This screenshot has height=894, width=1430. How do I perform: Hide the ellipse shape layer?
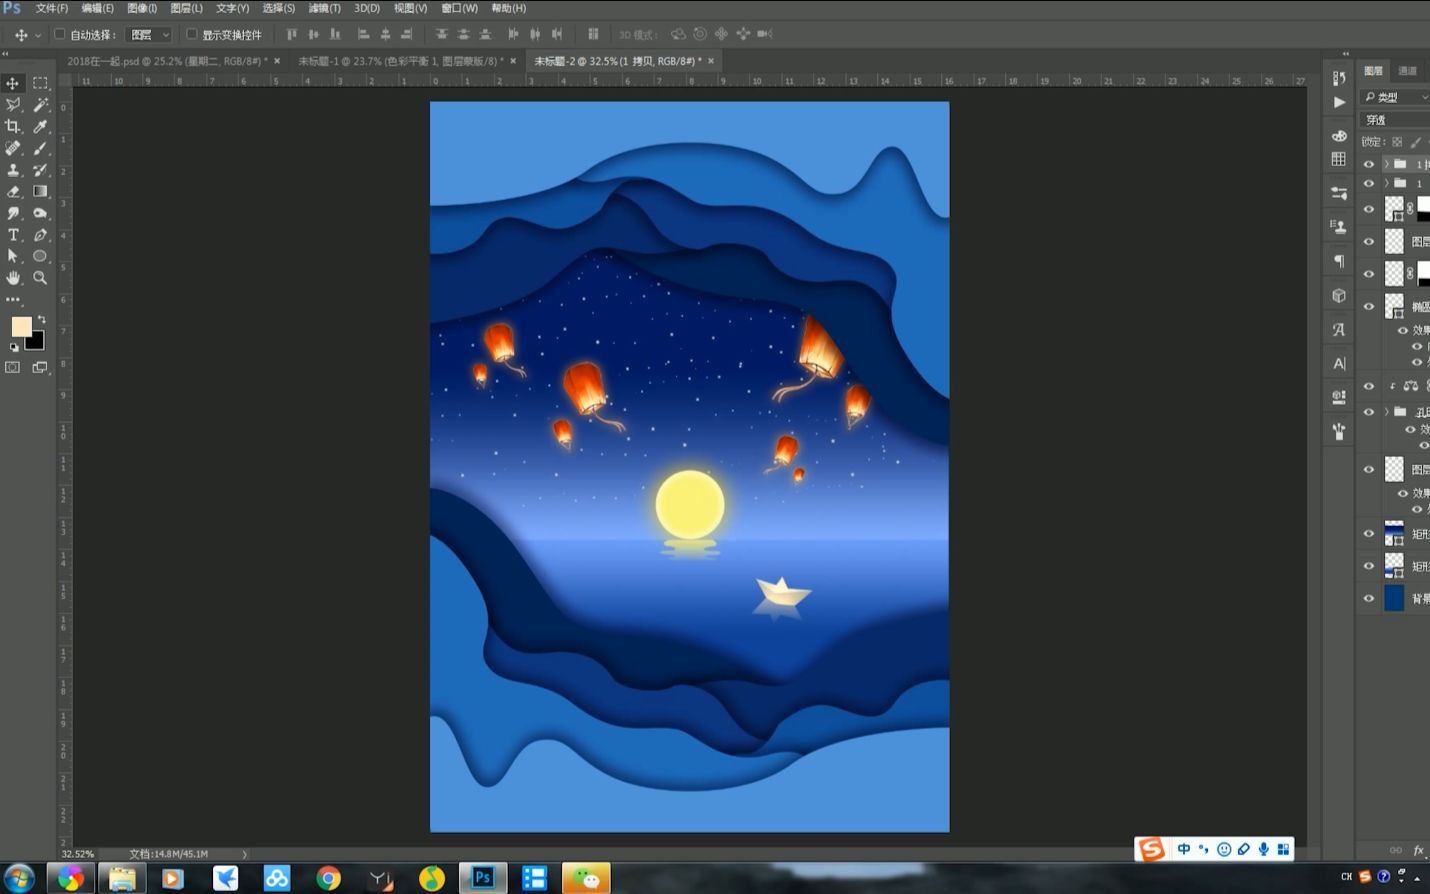(1369, 307)
